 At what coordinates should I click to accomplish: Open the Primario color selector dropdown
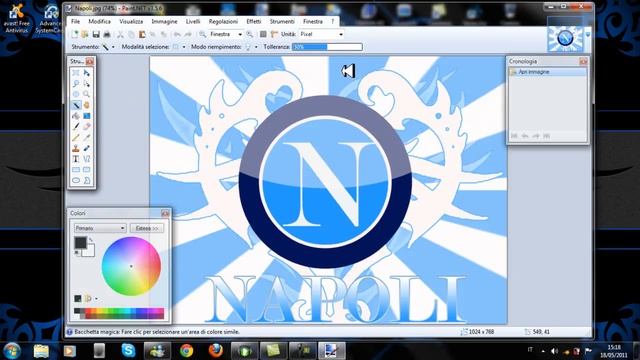[x=100, y=228]
